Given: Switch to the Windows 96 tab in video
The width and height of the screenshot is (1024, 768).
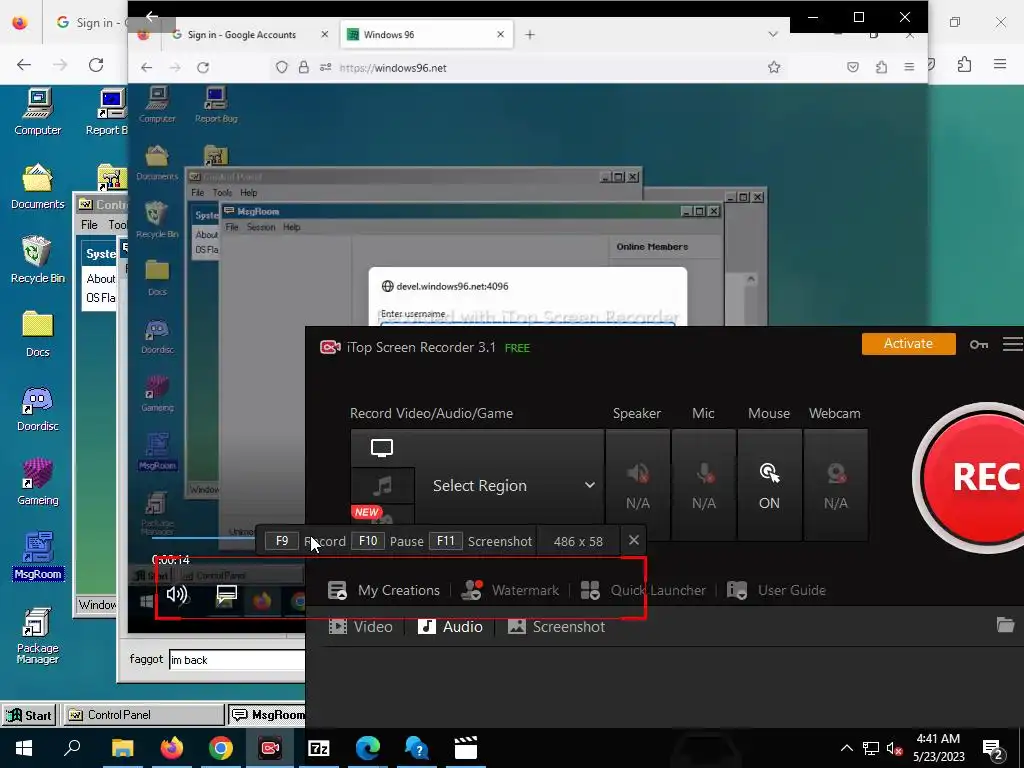Looking at the screenshot, I should point(426,35).
